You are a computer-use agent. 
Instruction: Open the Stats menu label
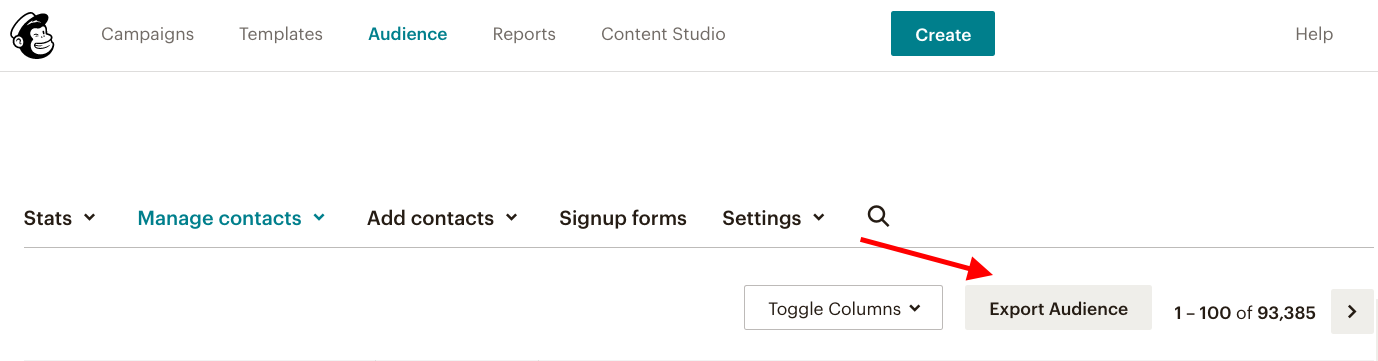tap(48, 218)
